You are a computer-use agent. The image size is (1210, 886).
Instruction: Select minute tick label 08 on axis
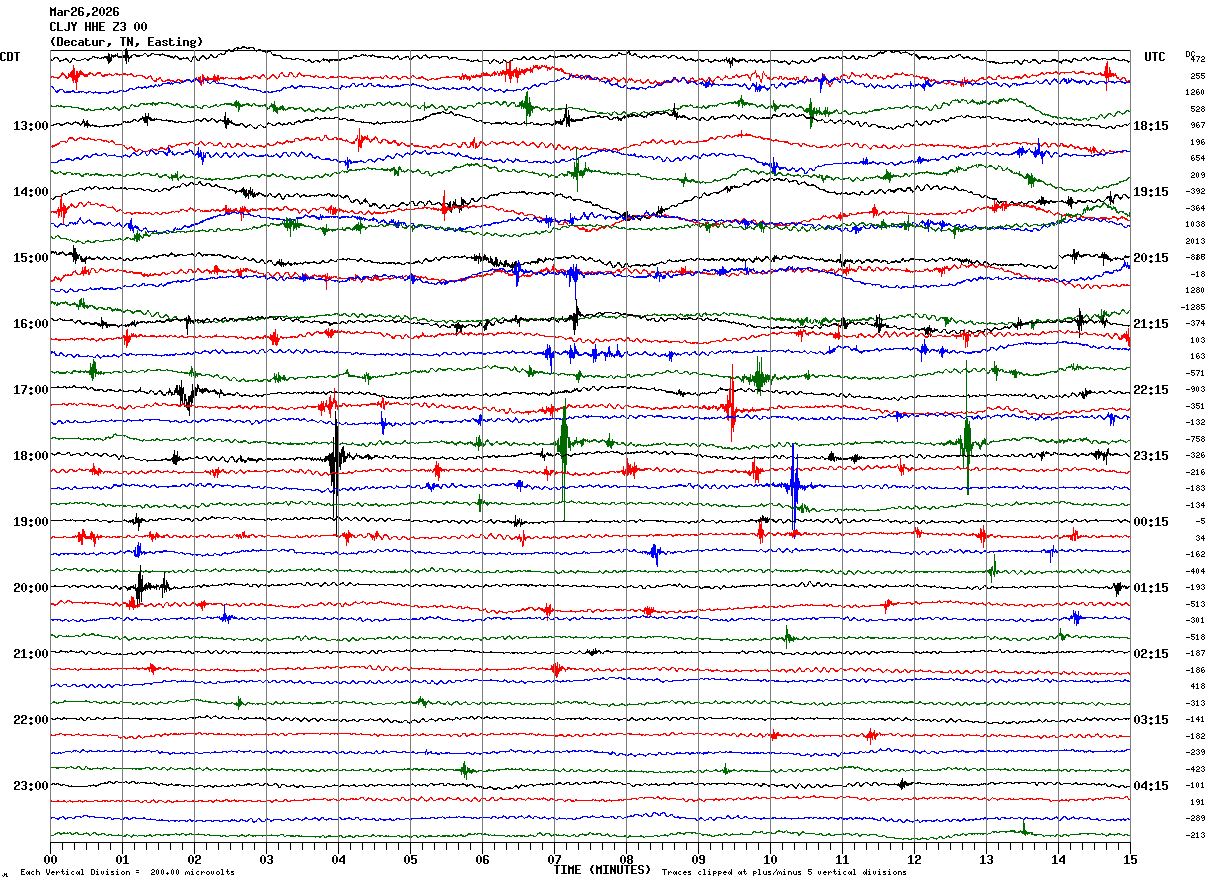626,859
